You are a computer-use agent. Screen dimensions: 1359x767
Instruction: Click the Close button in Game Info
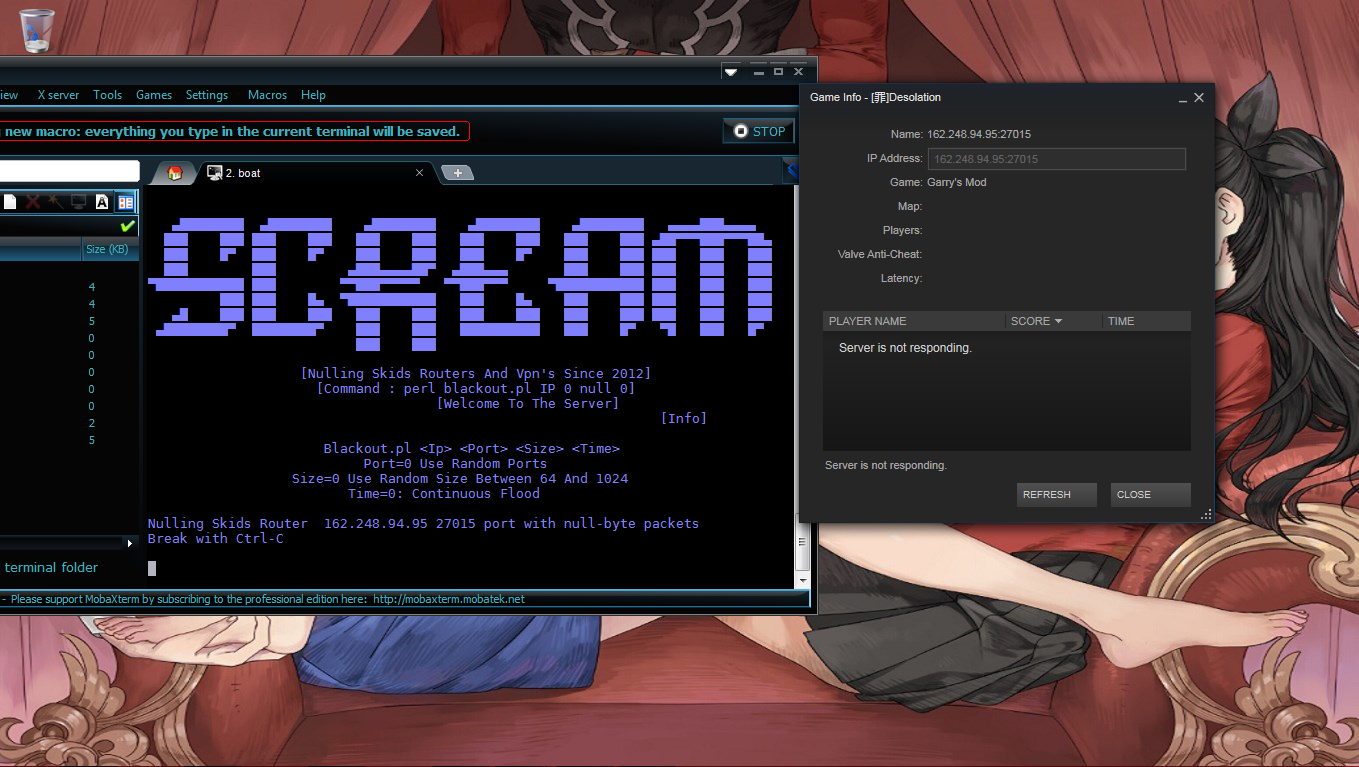(1151, 495)
